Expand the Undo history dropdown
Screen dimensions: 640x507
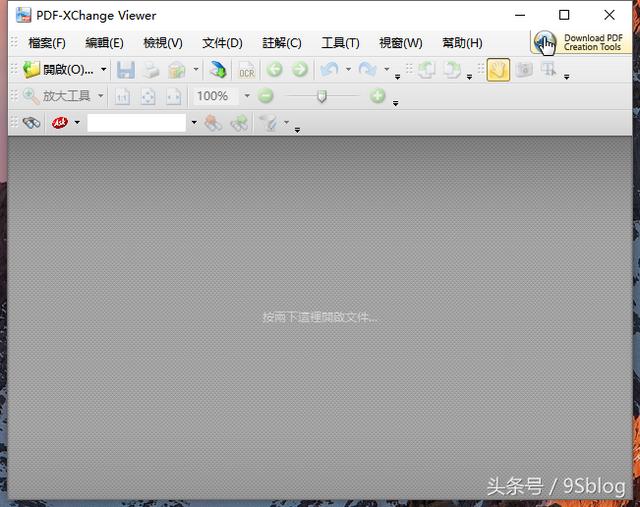pos(348,69)
